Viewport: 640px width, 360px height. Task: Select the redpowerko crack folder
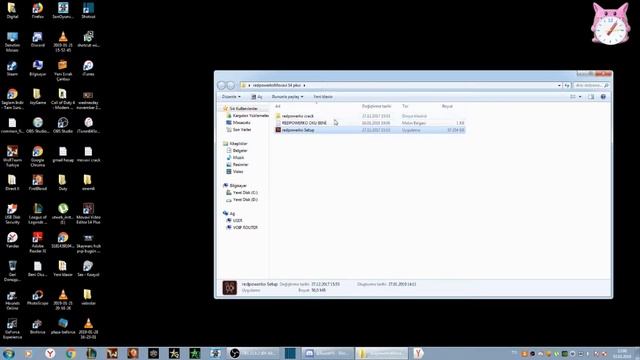coord(370,116)
